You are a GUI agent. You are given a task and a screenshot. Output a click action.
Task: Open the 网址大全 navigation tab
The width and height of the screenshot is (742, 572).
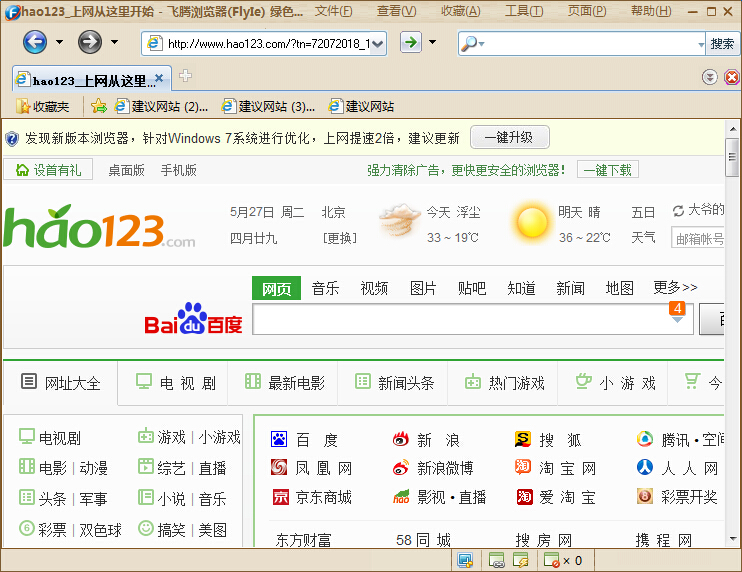tap(61, 382)
